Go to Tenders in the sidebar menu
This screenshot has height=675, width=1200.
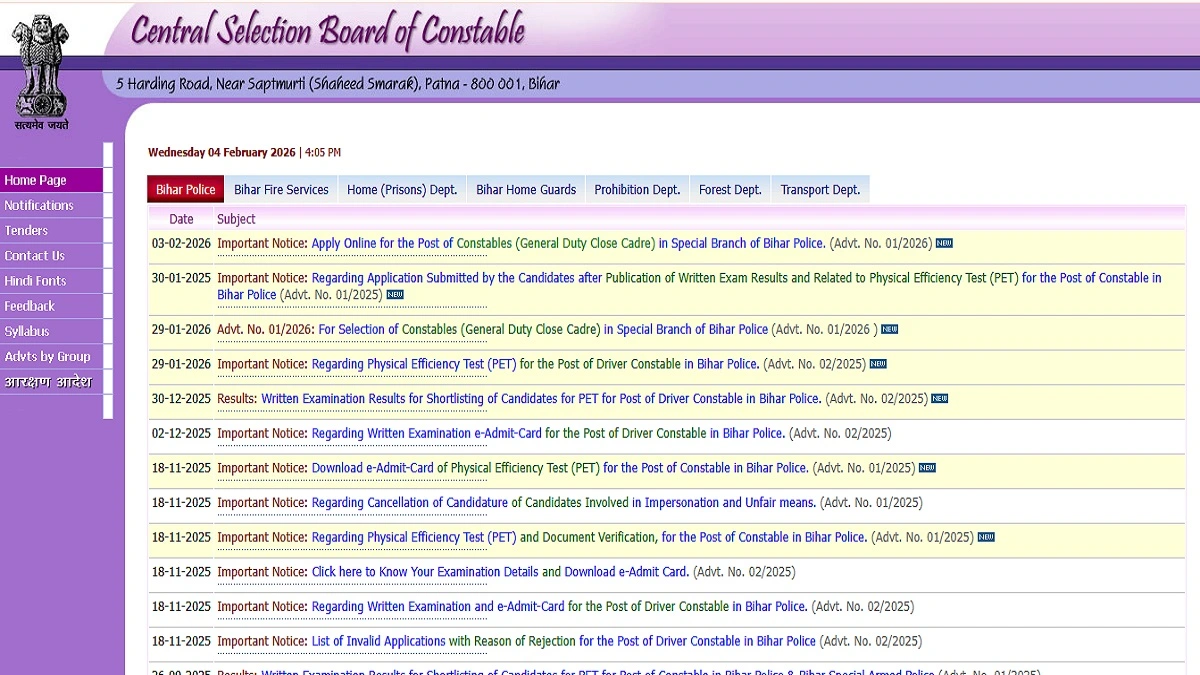click(x=26, y=230)
